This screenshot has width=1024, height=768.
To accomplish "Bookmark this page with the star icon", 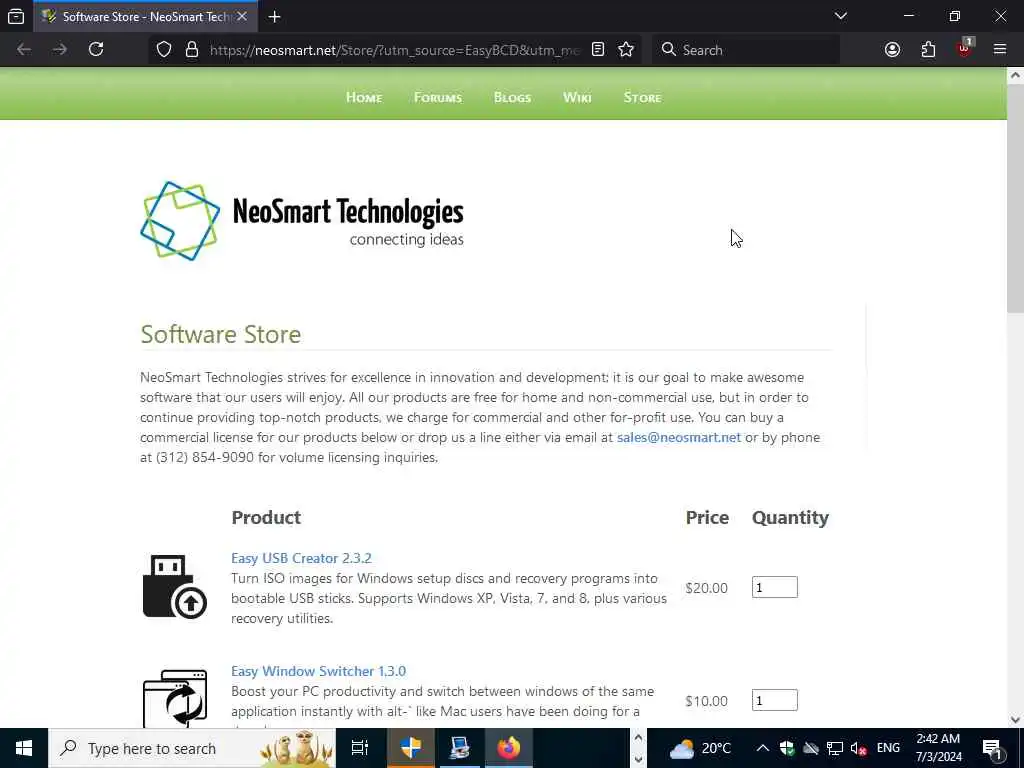I will click(626, 50).
